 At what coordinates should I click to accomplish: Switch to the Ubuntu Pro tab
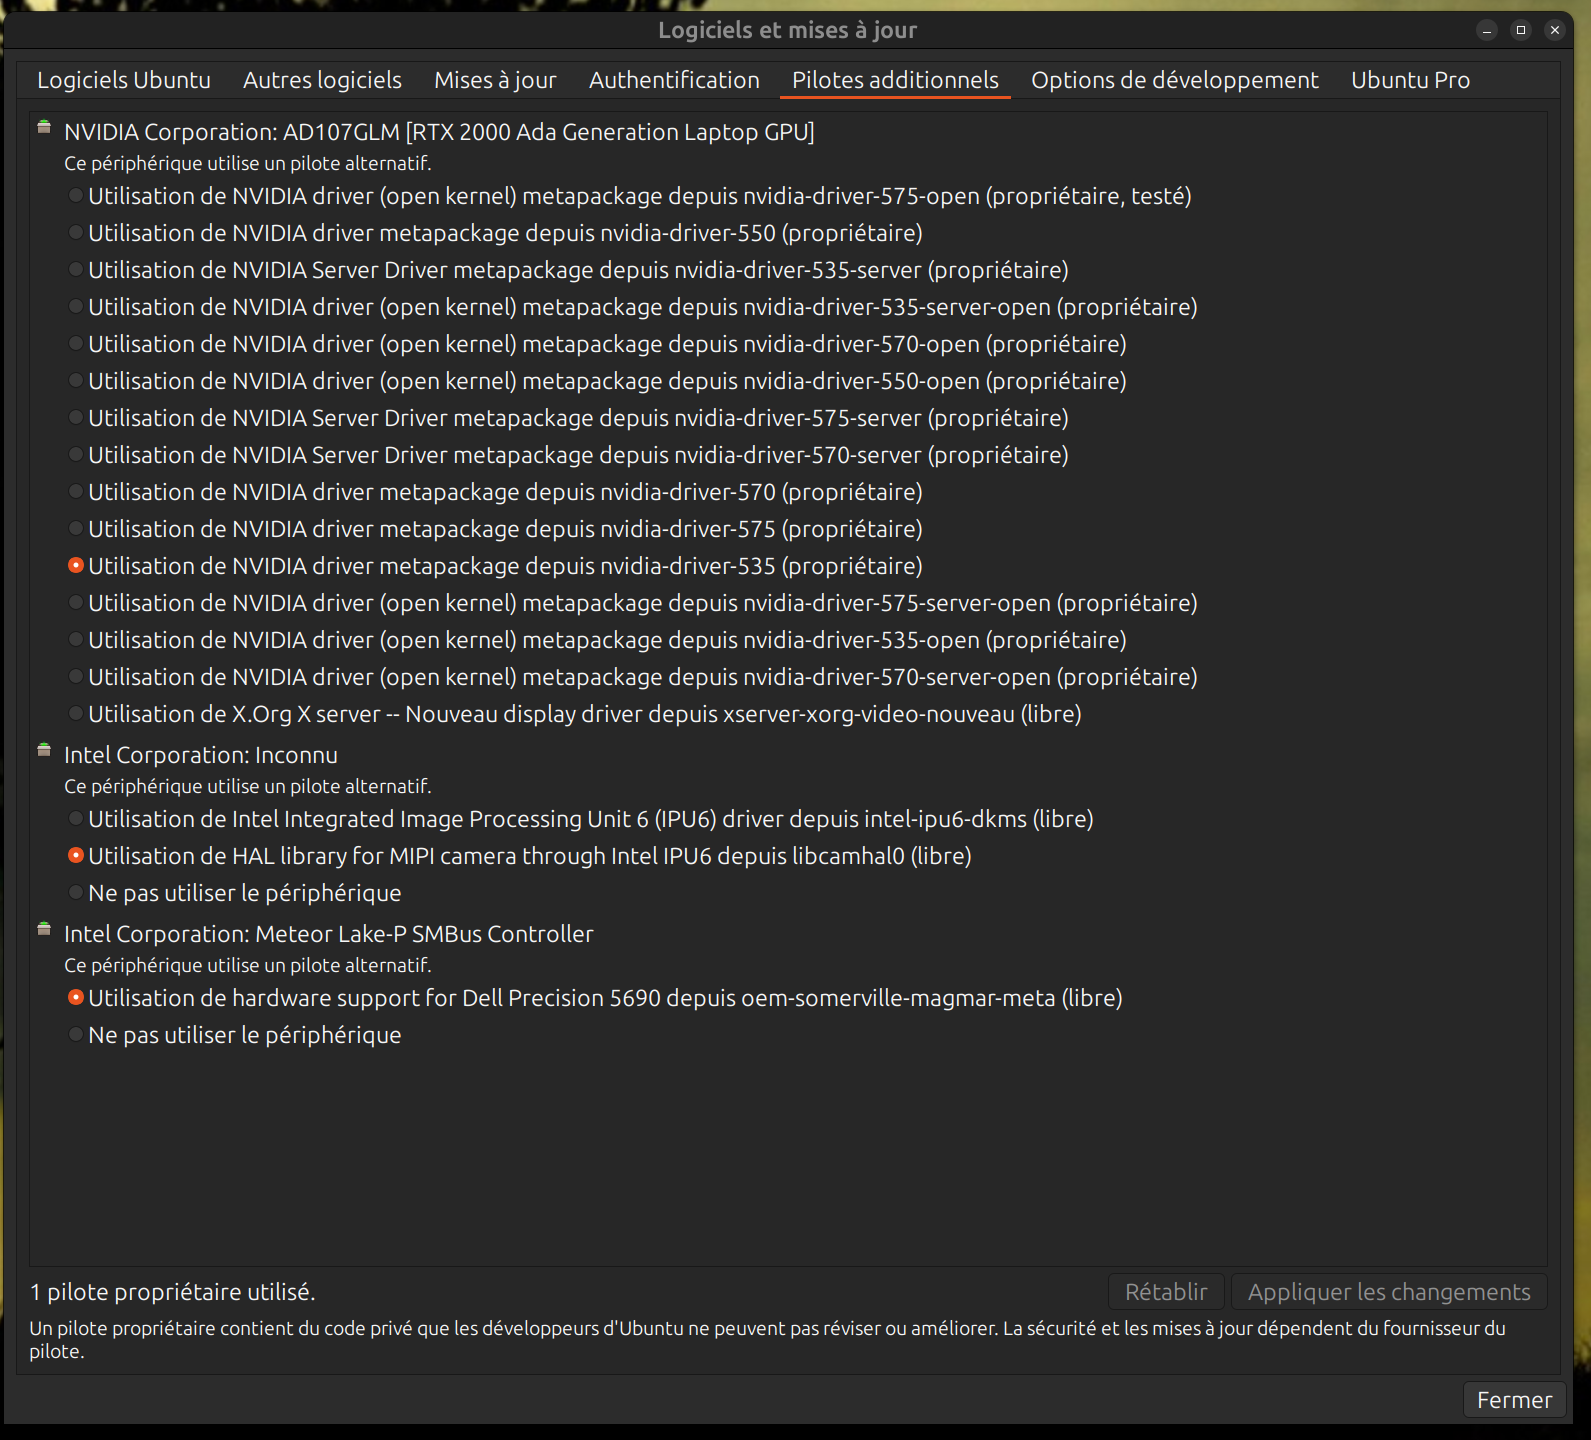(x=1410, y=80)
